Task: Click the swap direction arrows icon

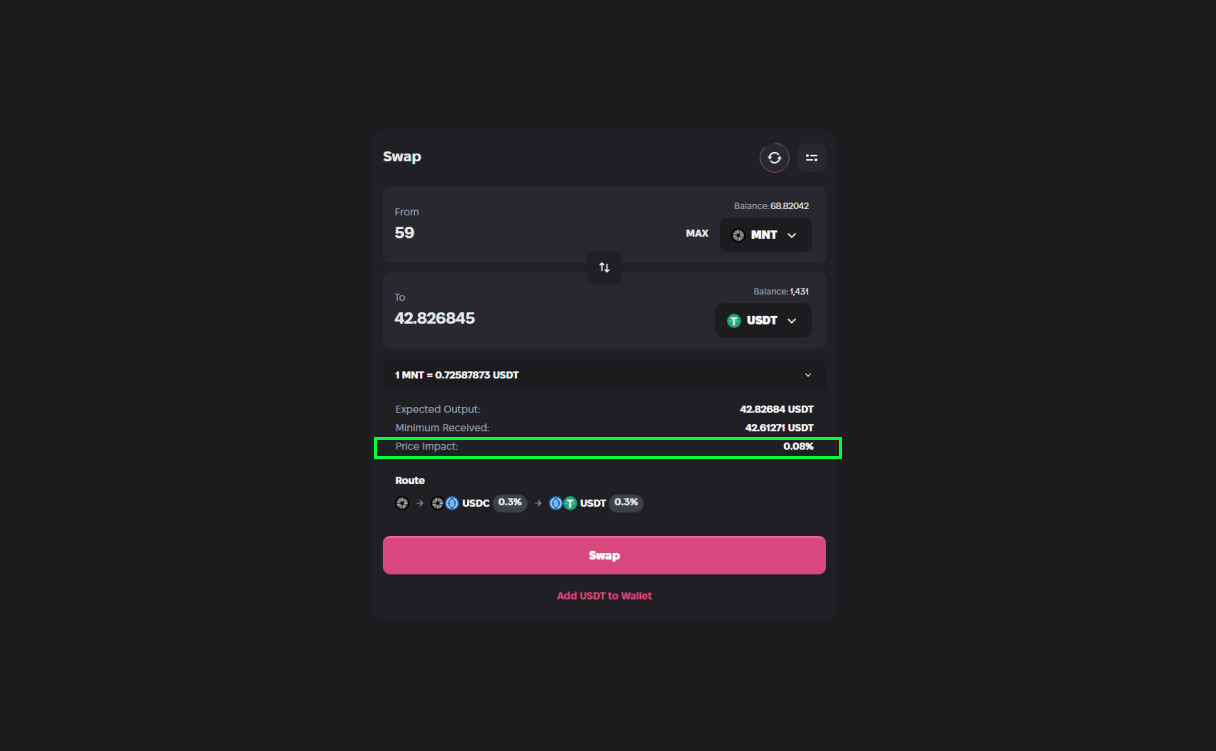Action: (604, 267)
